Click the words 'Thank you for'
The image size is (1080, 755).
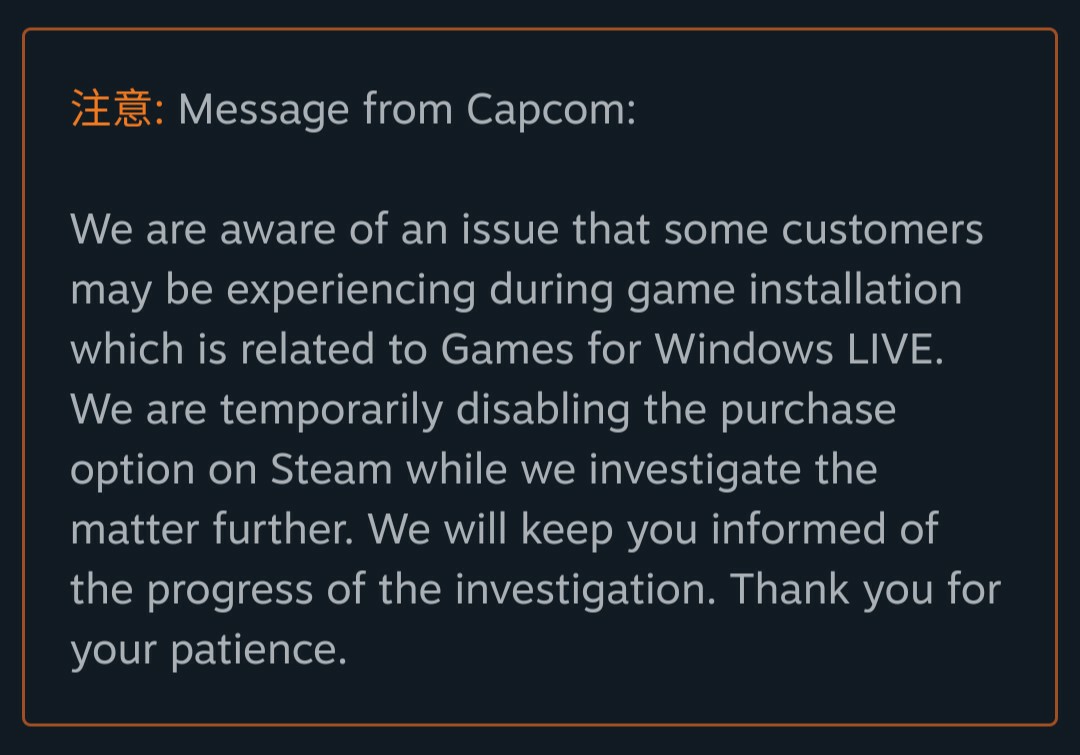click(865, 590)
